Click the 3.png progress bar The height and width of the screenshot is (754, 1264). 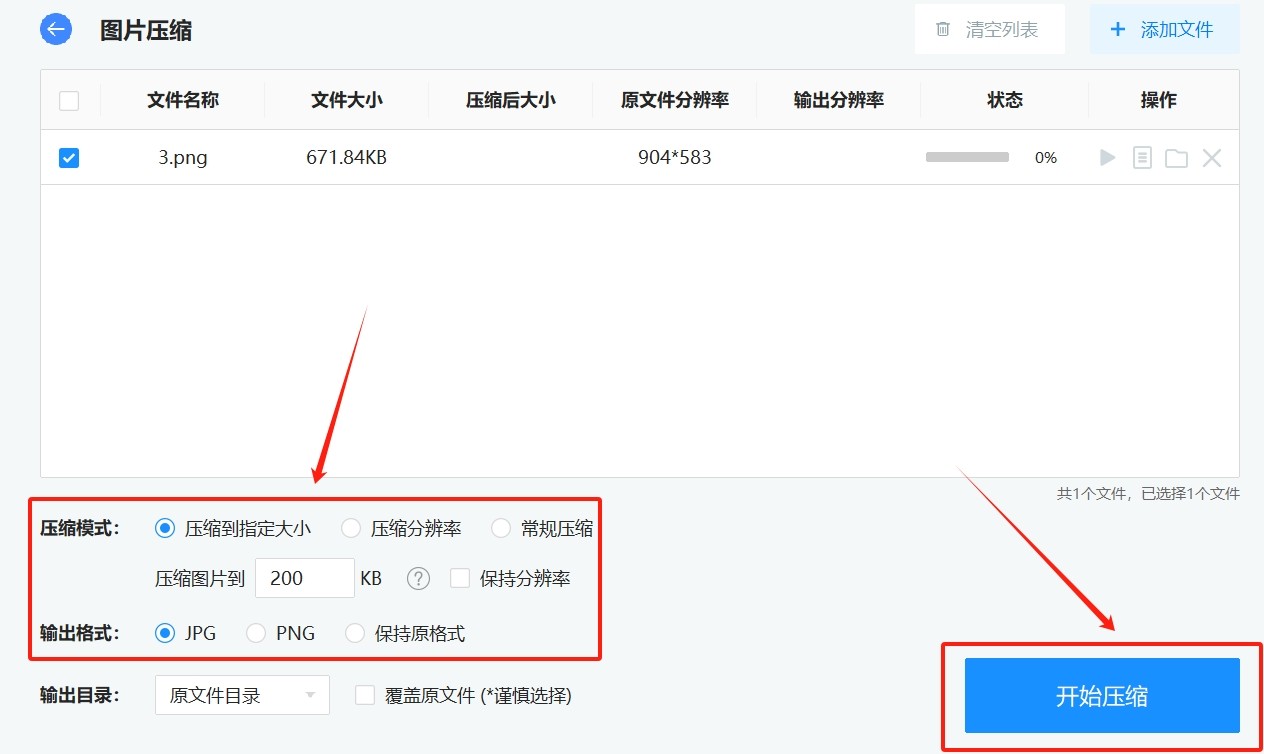(967, 157)
